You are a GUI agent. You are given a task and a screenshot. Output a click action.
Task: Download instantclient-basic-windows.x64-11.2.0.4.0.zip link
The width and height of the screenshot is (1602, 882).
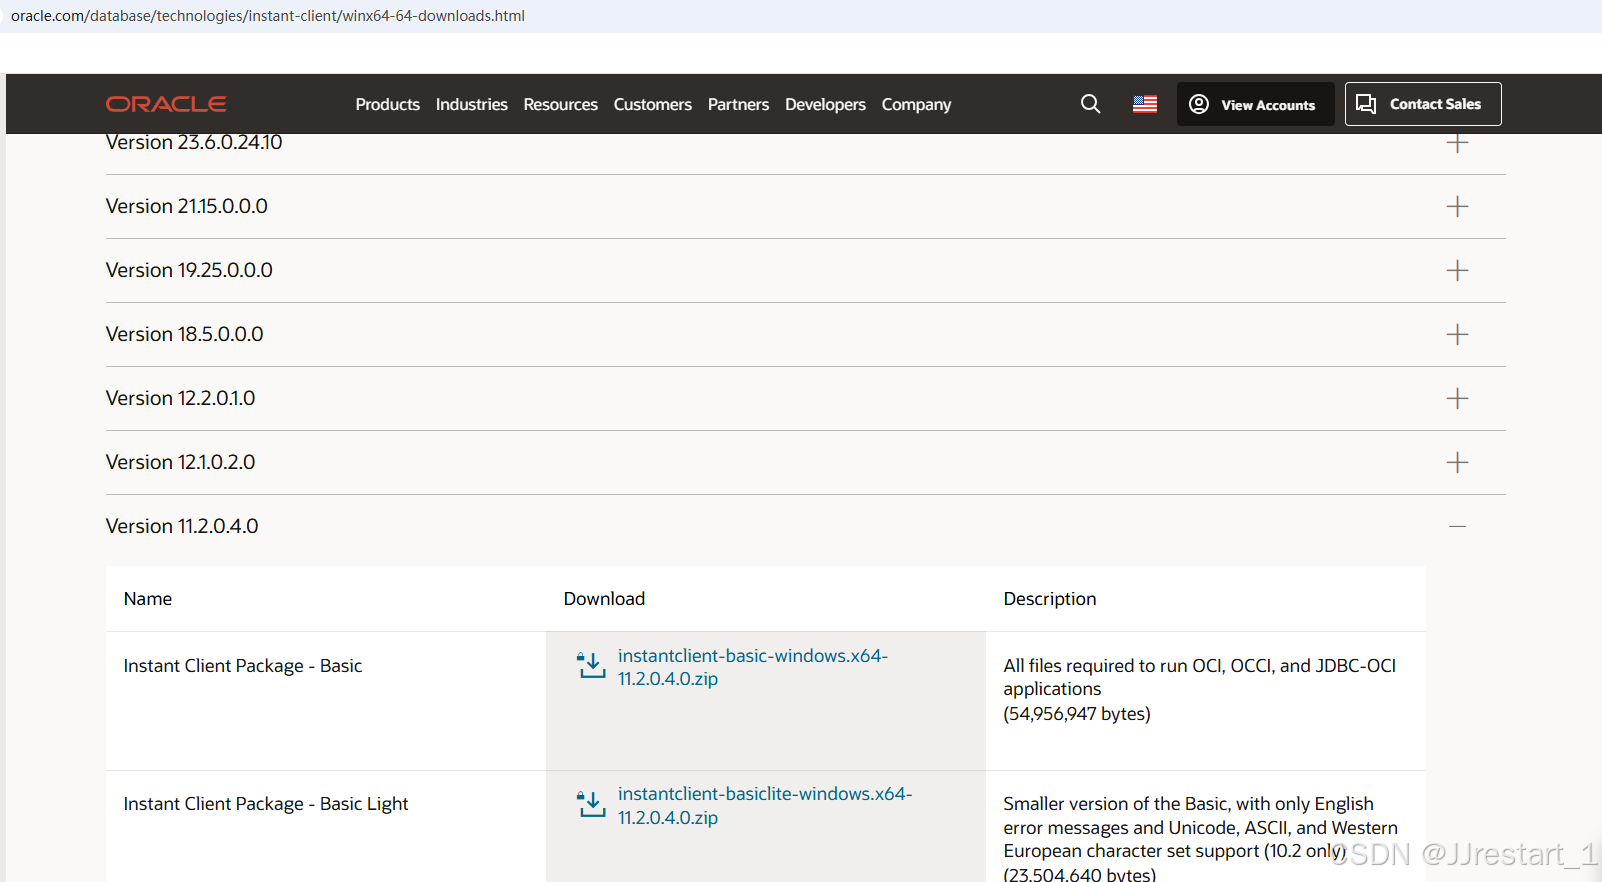pos(752,667)
